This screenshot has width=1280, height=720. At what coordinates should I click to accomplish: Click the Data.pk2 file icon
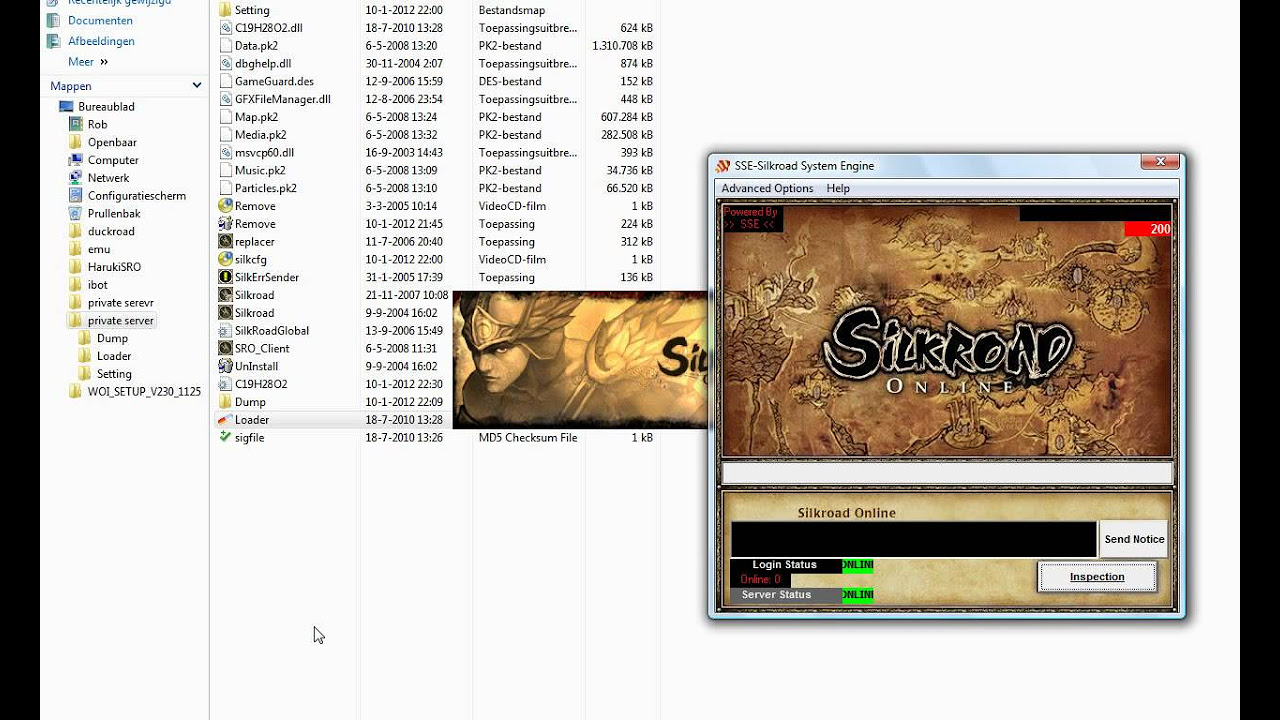[225, 46]
